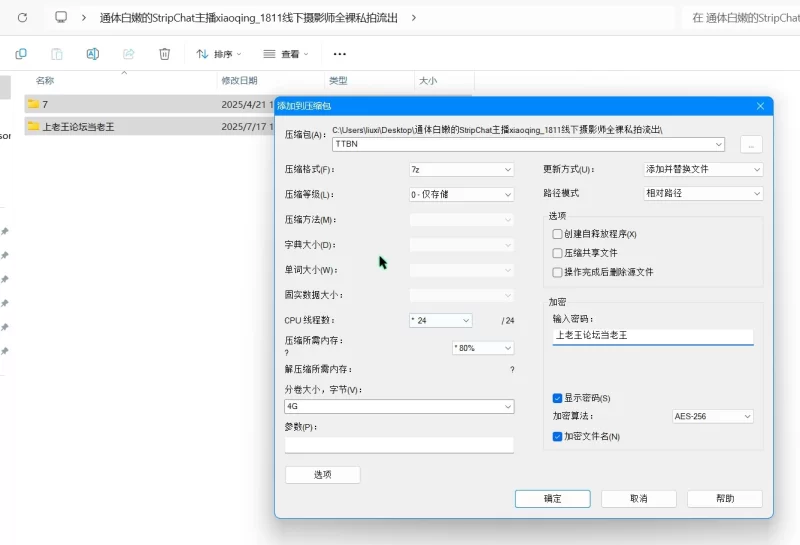Enable 压缩共享文件 checkbox

coord(557,253)
